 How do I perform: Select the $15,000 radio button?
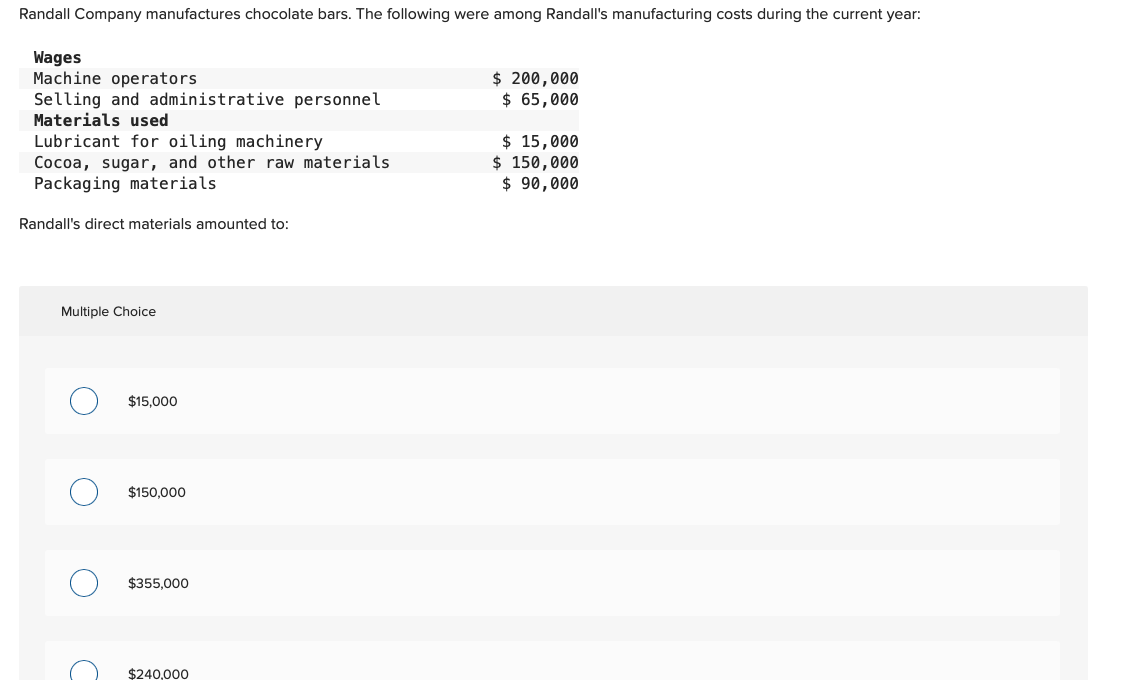(84, 401)
